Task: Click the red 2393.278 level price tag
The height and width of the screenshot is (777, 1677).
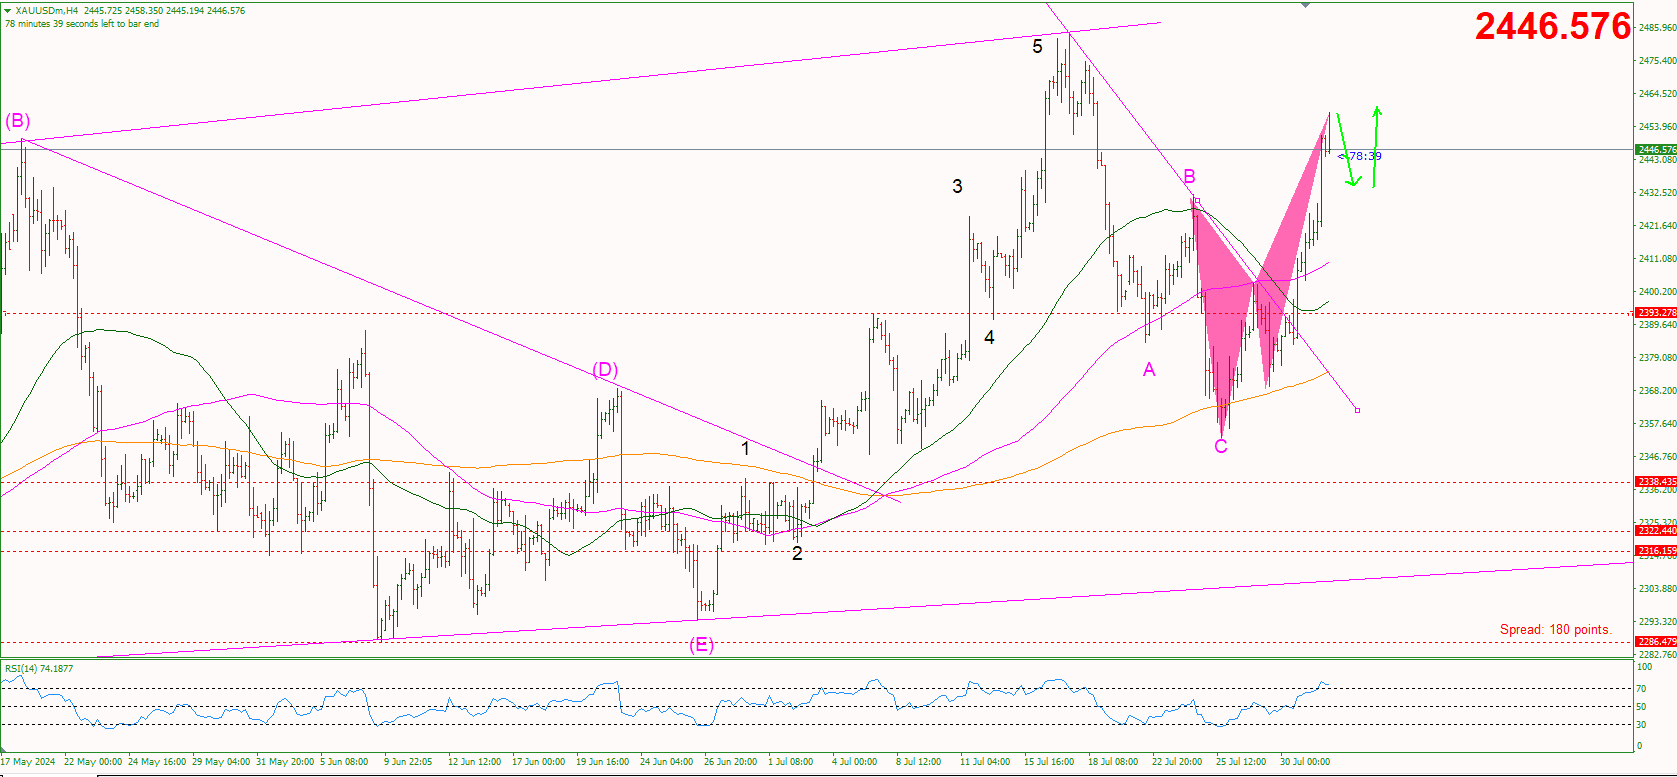Action: click(x=1656, y=313)
